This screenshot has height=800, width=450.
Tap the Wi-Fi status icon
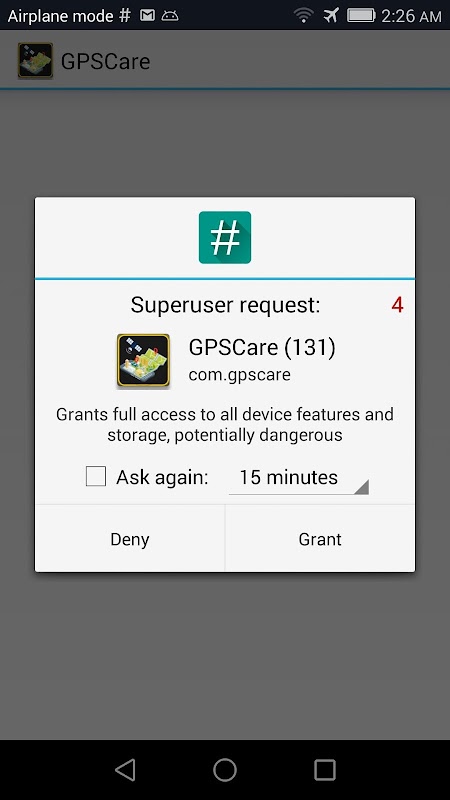click(304, 15)
